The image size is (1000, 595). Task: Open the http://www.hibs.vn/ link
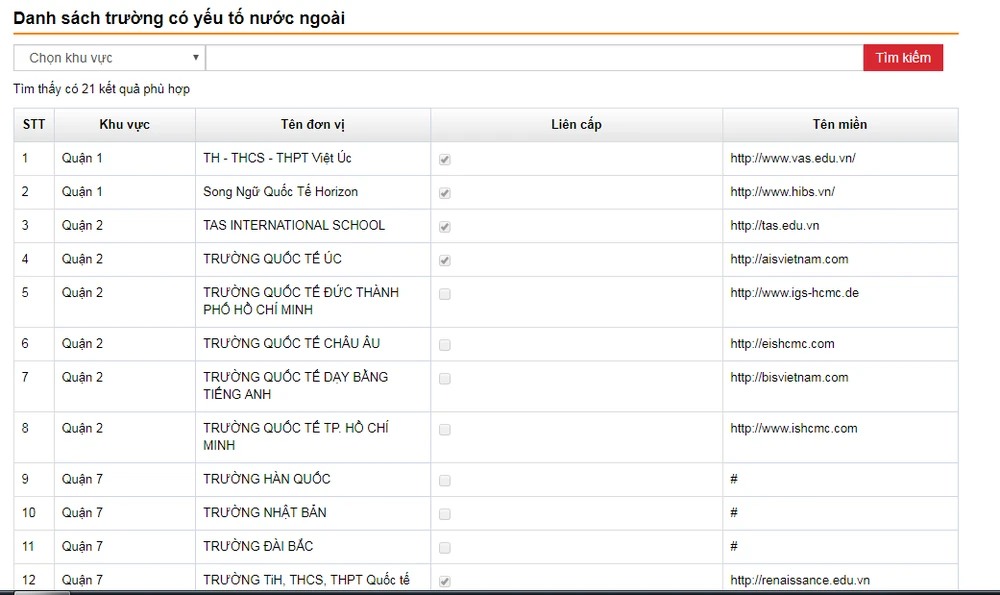782,192
